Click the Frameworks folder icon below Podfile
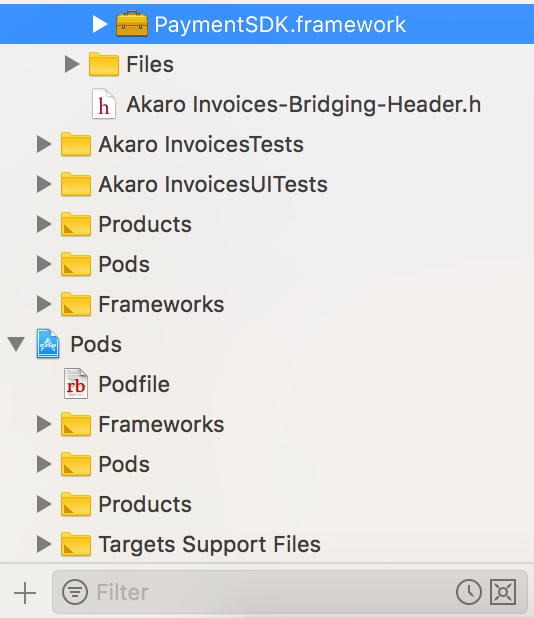Image resolution: width=534 pixels, height=618 pixels. 76,424
